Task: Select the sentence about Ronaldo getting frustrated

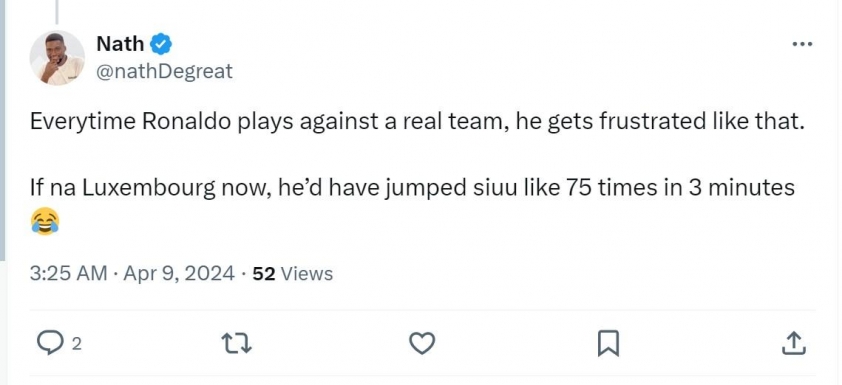Action: (x=418, y=123)
